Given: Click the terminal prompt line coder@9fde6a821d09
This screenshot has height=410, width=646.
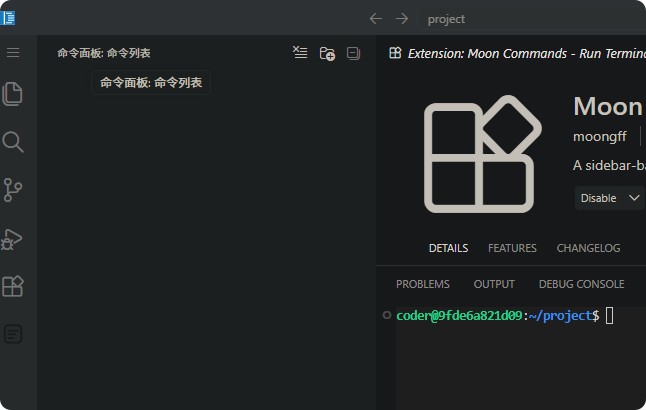Looking at the screenshot, I should coord(498,316).
